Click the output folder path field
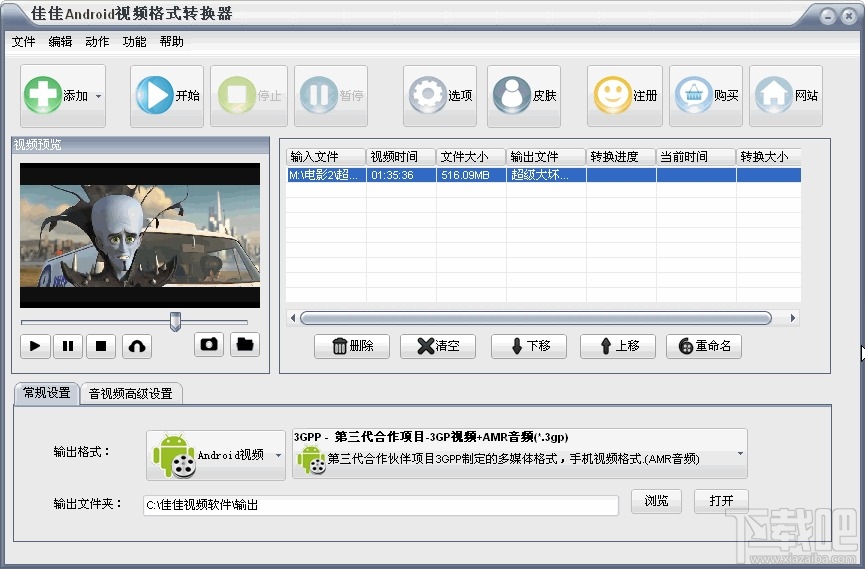This screenshot has width=865, height=569. pos(381,505)
